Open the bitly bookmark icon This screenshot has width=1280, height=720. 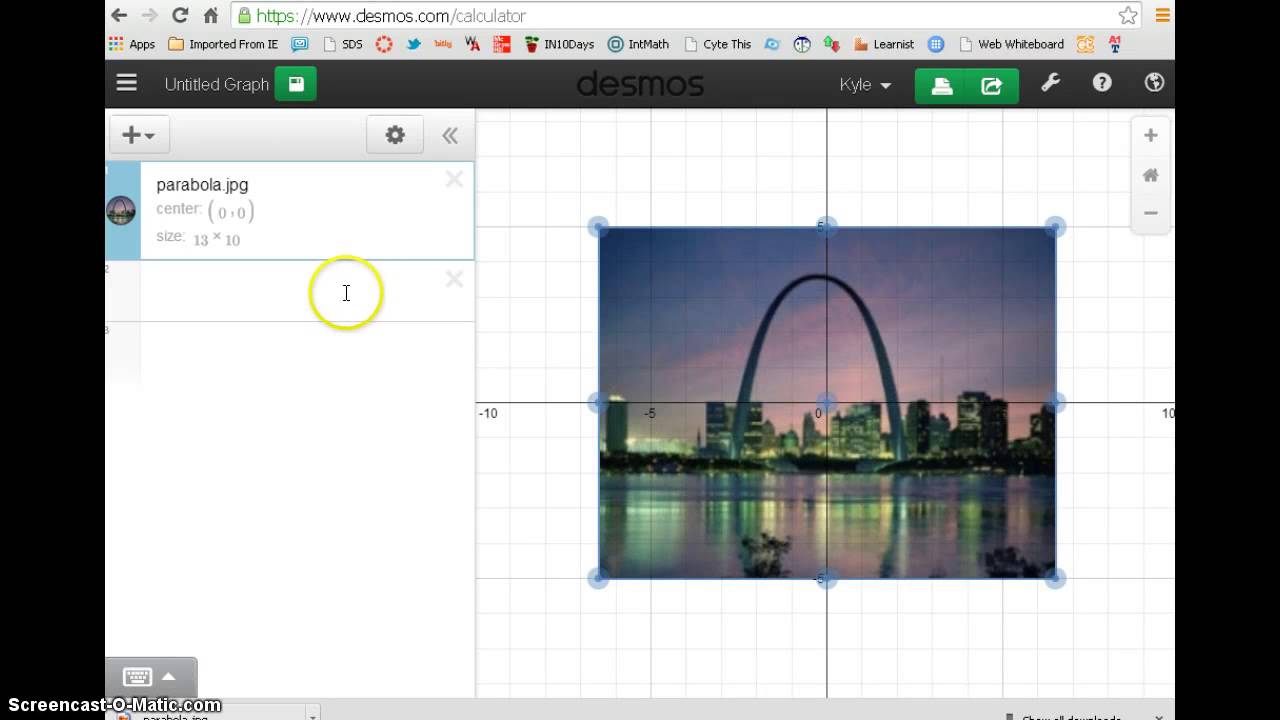tap(443, 44)
